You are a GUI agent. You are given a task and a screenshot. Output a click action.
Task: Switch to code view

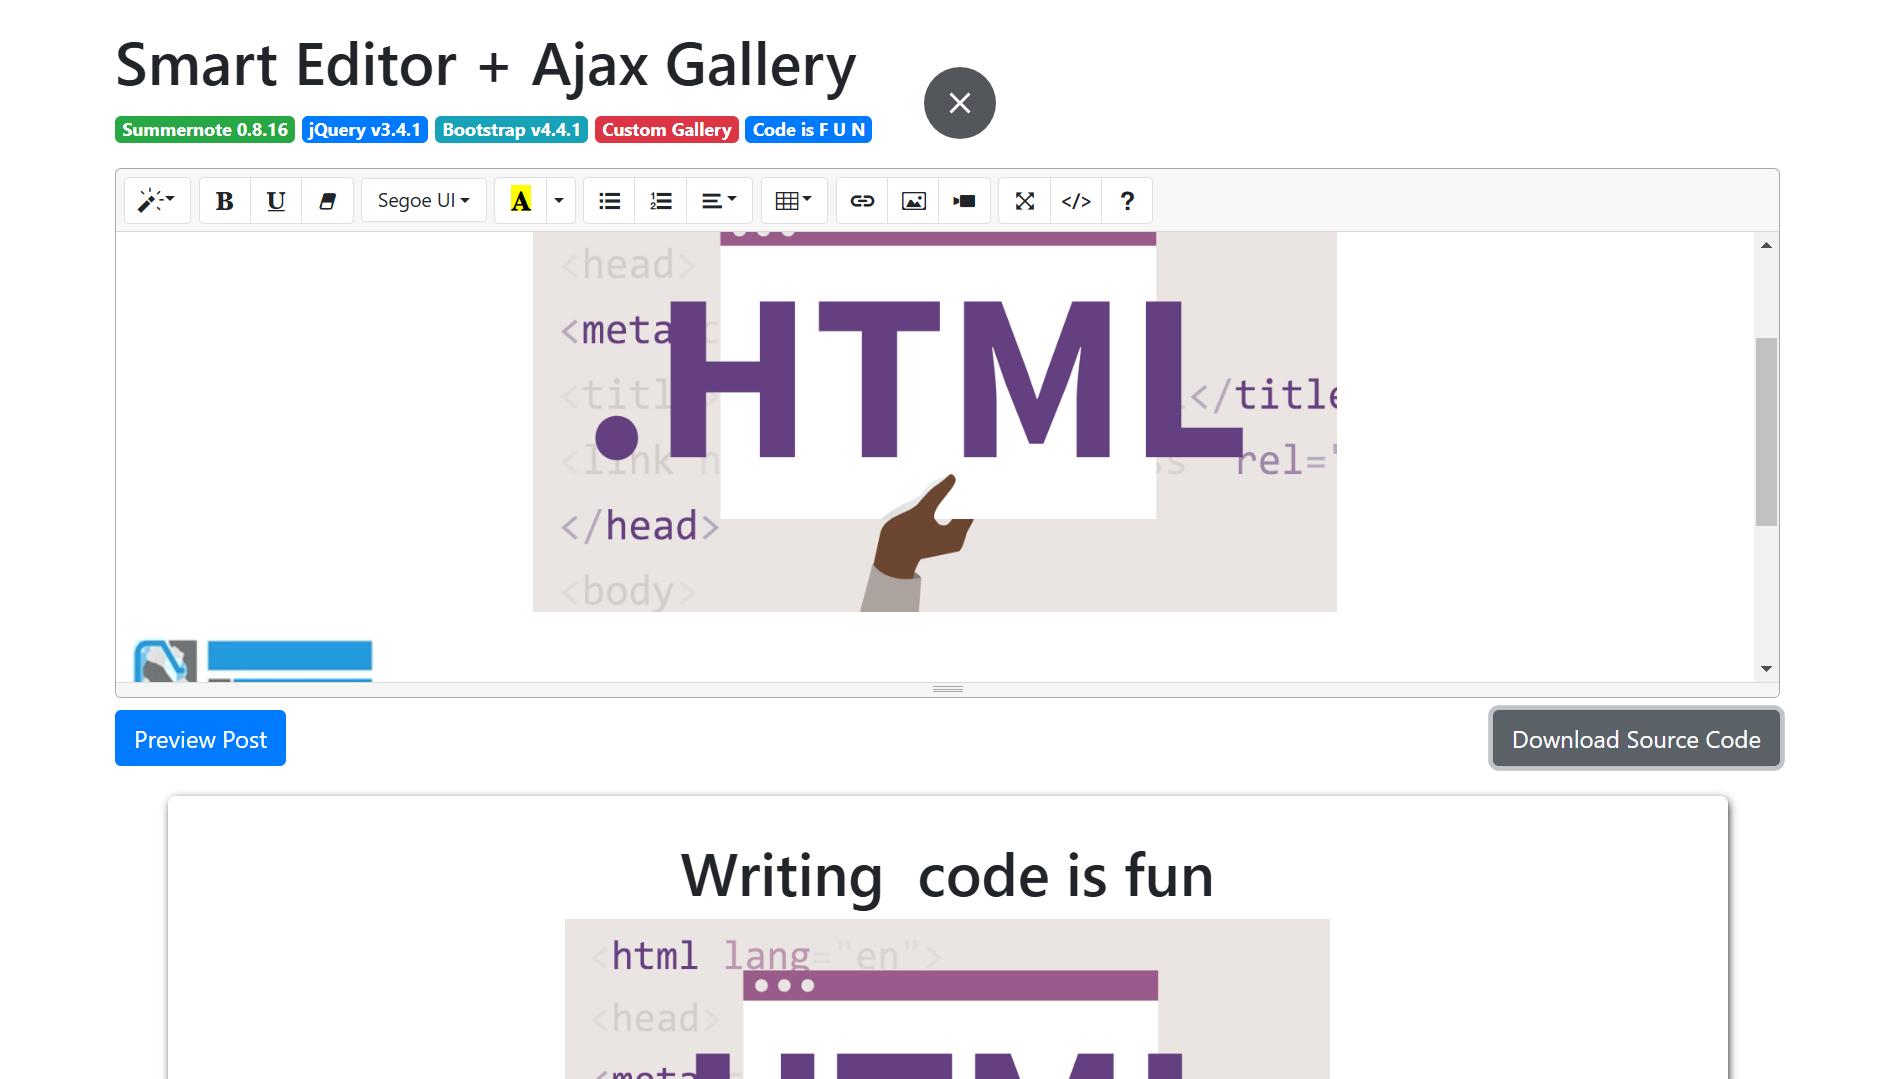click(x=1076, y=200)
